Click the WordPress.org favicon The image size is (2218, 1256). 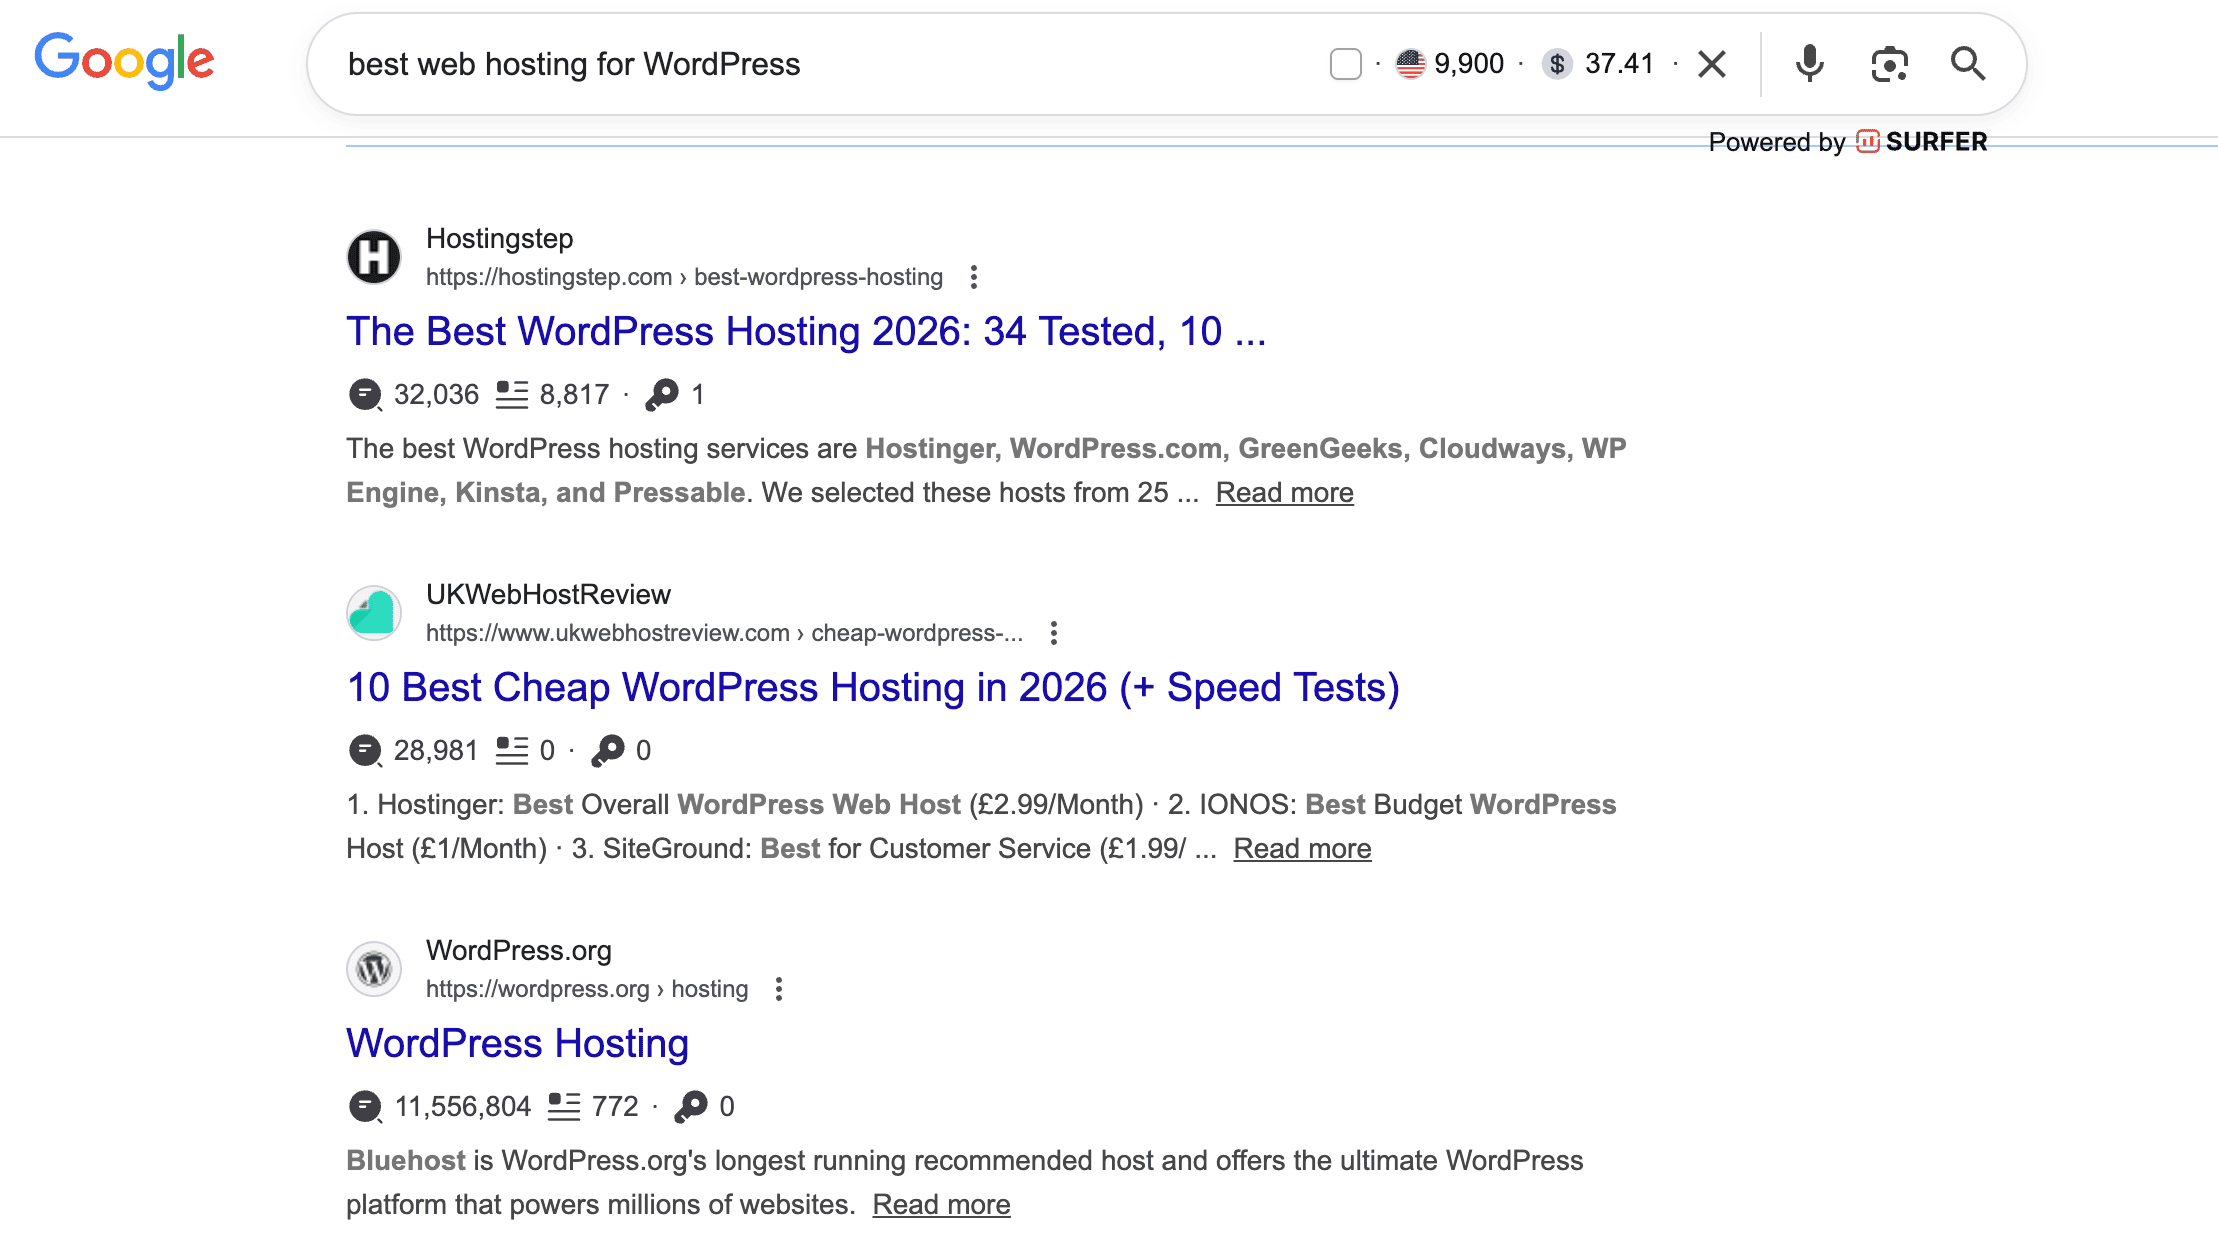(373, 968)
